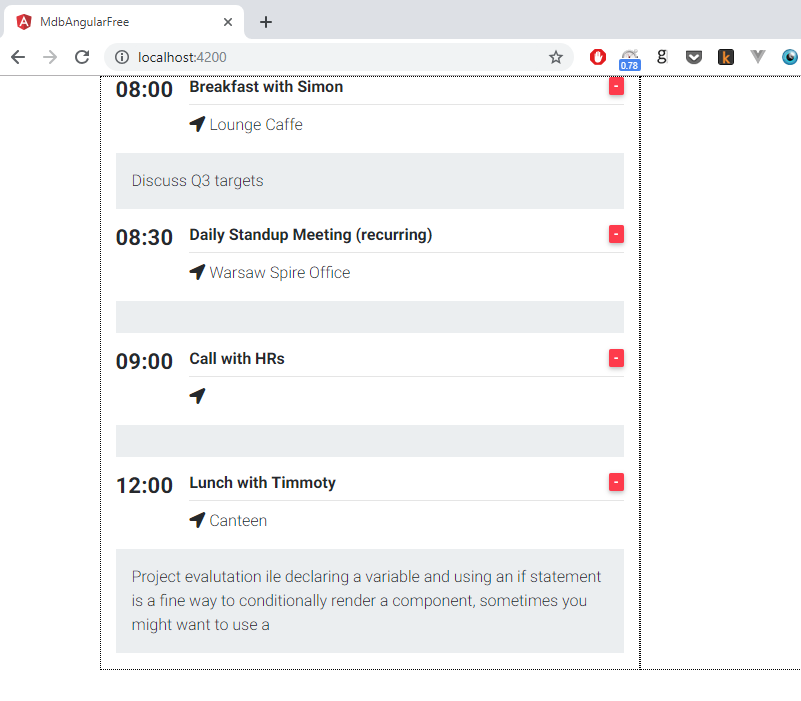This screenshot has width=801, height=701.
Task: Open the orange k extension
Action: point(726,57)
